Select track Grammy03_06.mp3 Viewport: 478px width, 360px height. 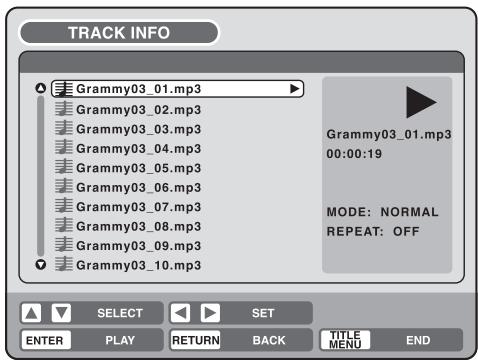[x=138, y=187]
